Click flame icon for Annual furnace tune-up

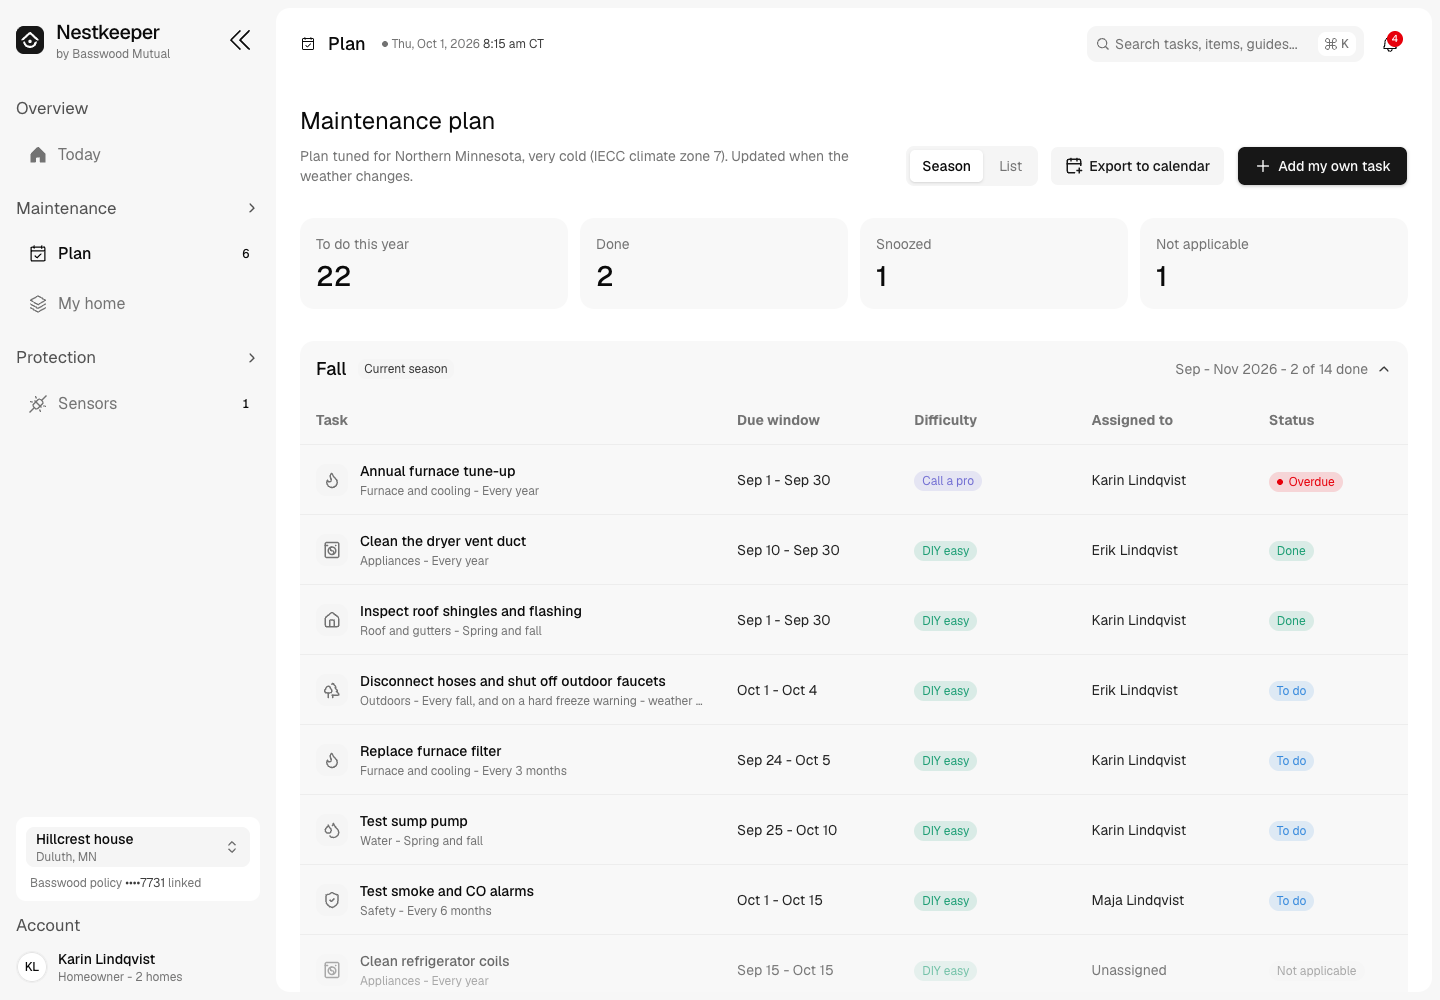[x=332, y=480]
